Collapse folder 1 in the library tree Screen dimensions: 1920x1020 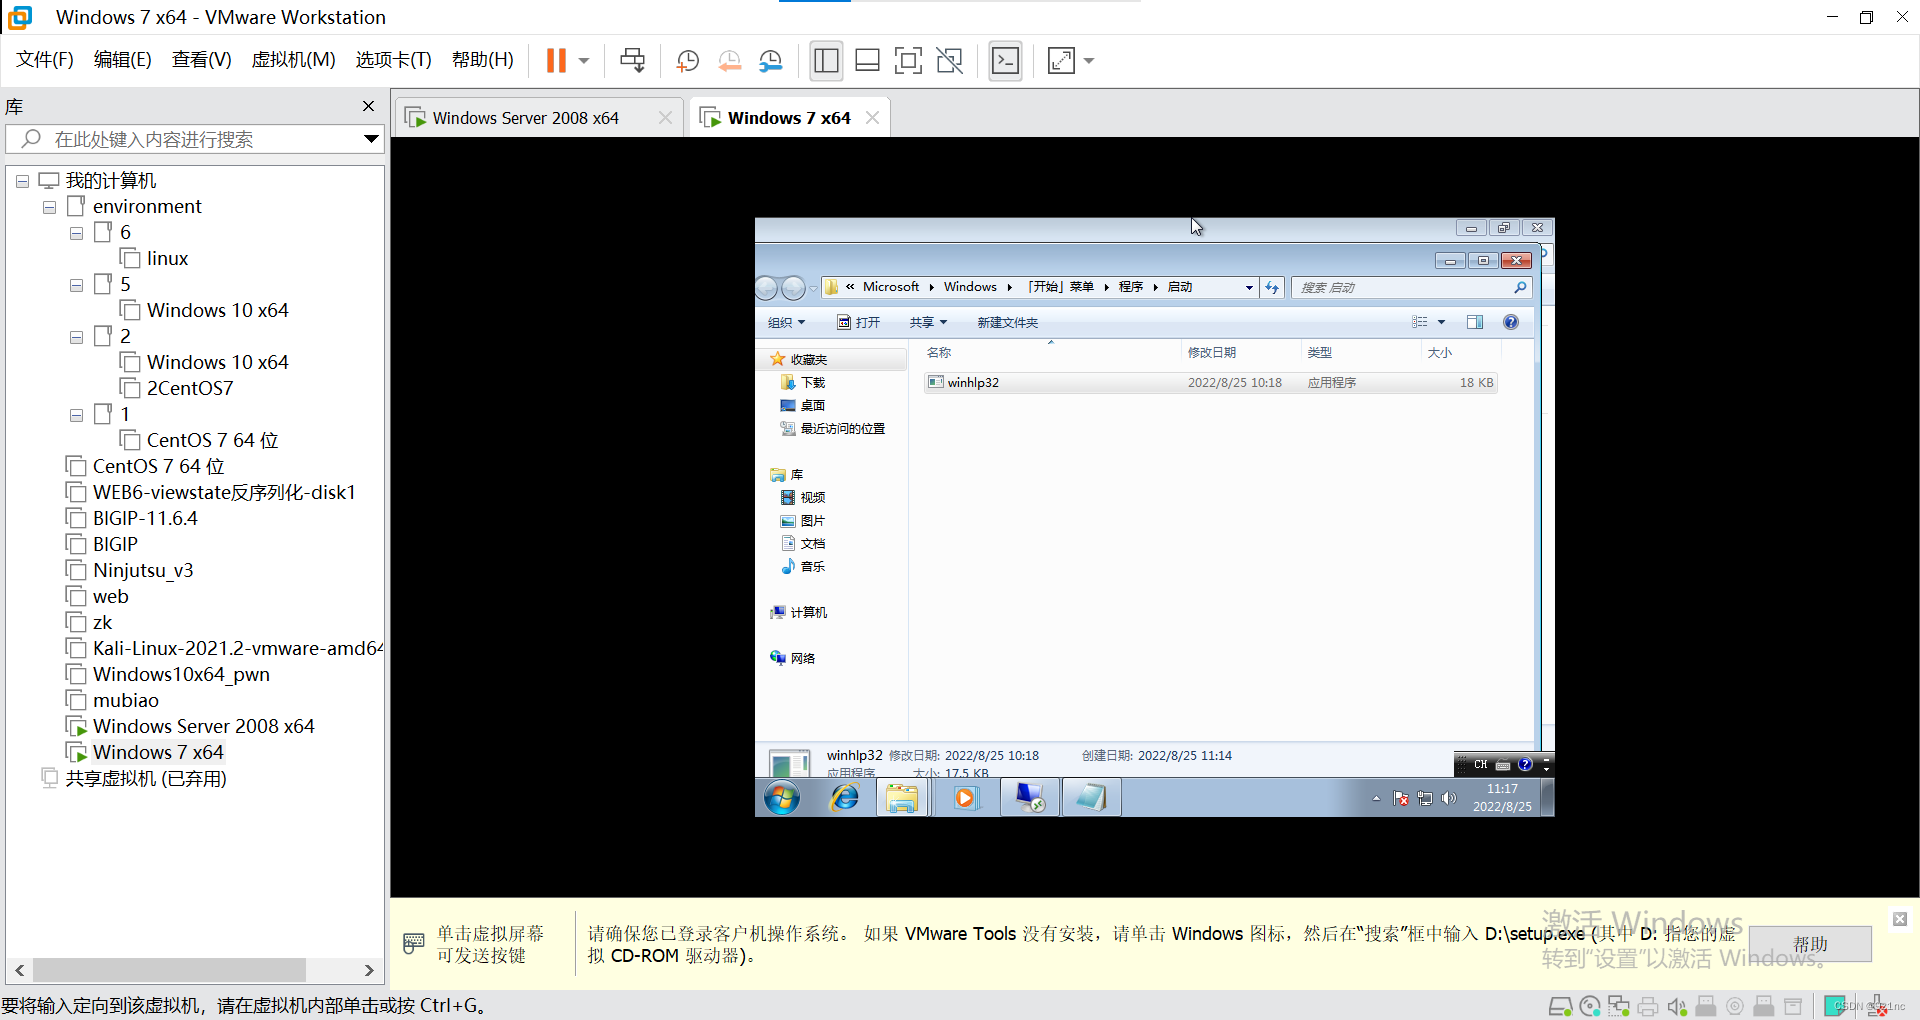tap(76, 416)
